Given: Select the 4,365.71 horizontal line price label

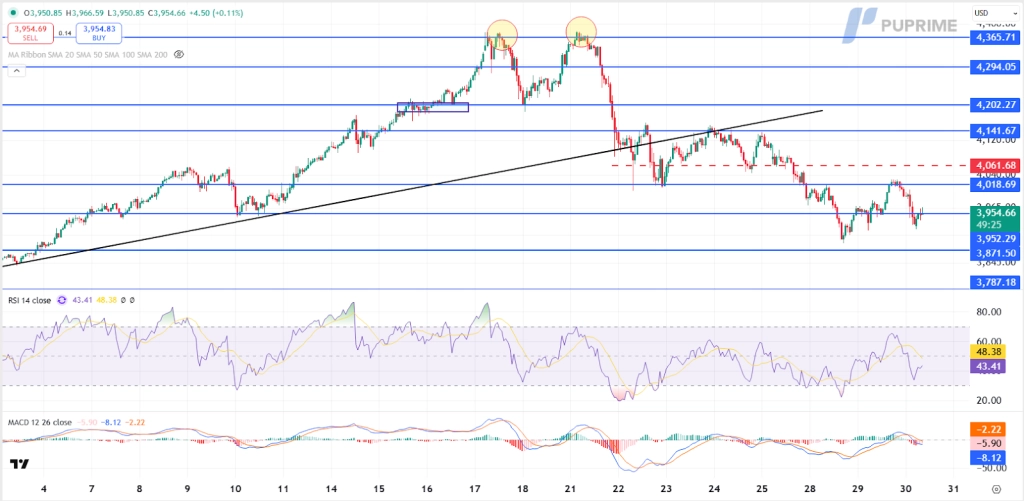Looking at the screenshot, I should 993,38.
